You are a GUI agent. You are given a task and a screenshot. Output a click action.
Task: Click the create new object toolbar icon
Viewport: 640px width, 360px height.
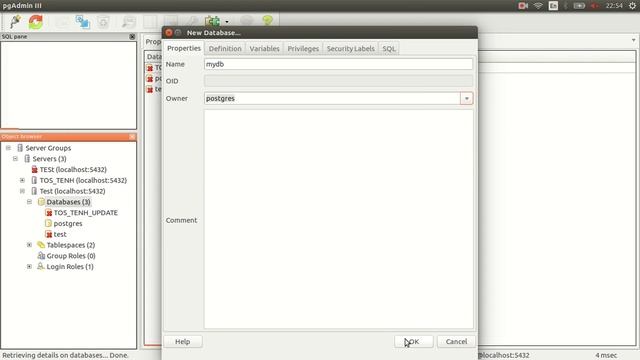[x=82, y=22]
